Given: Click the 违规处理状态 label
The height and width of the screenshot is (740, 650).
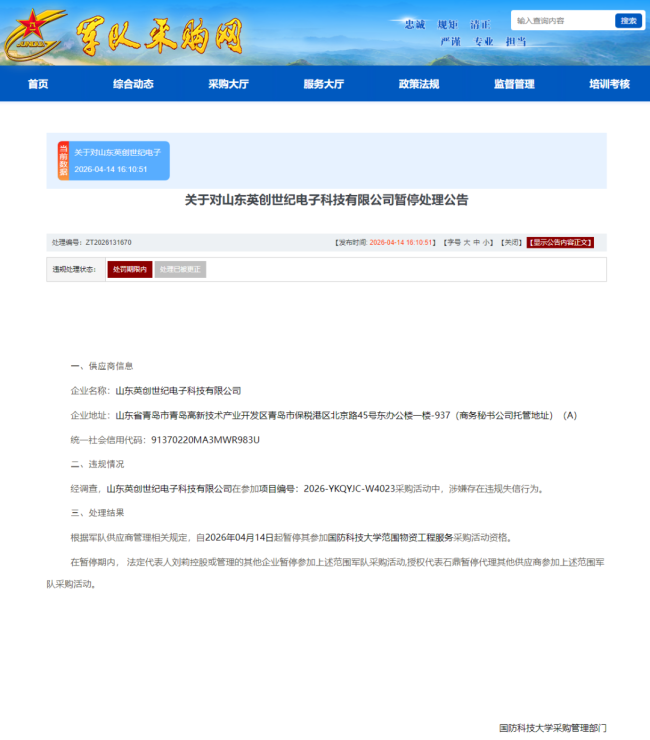Looking at the screenshot, I should point(74,269).
